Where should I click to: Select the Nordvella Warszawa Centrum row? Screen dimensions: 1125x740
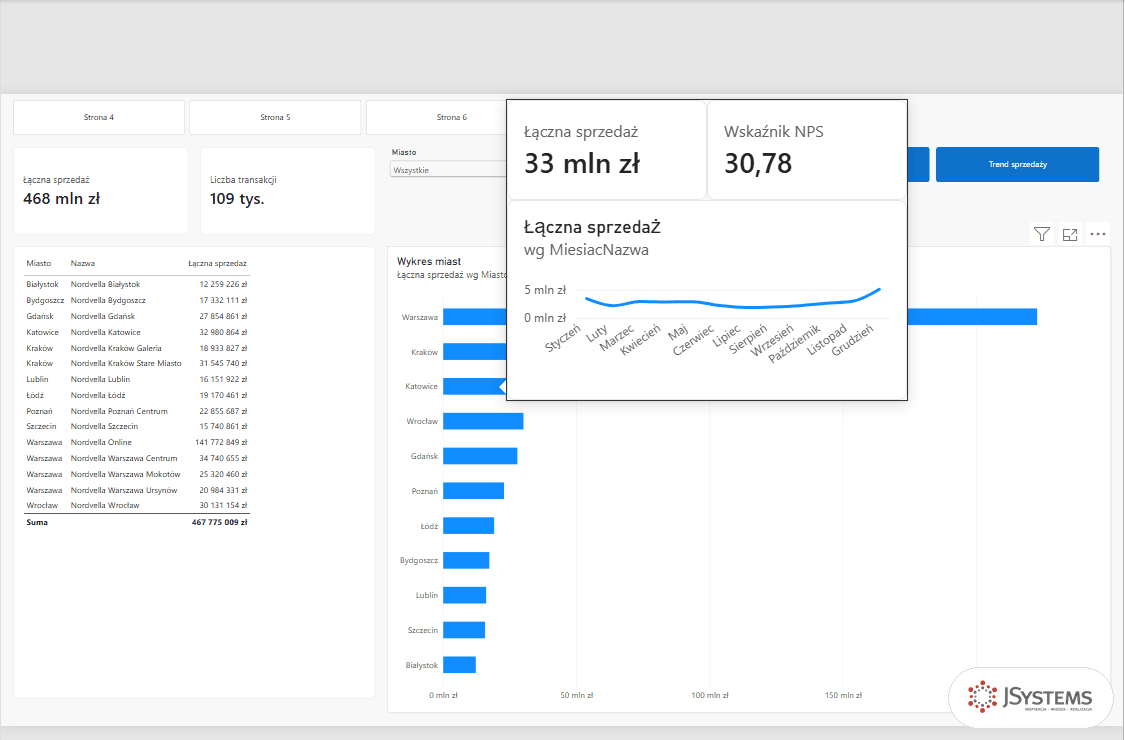[x=136, y=458]
